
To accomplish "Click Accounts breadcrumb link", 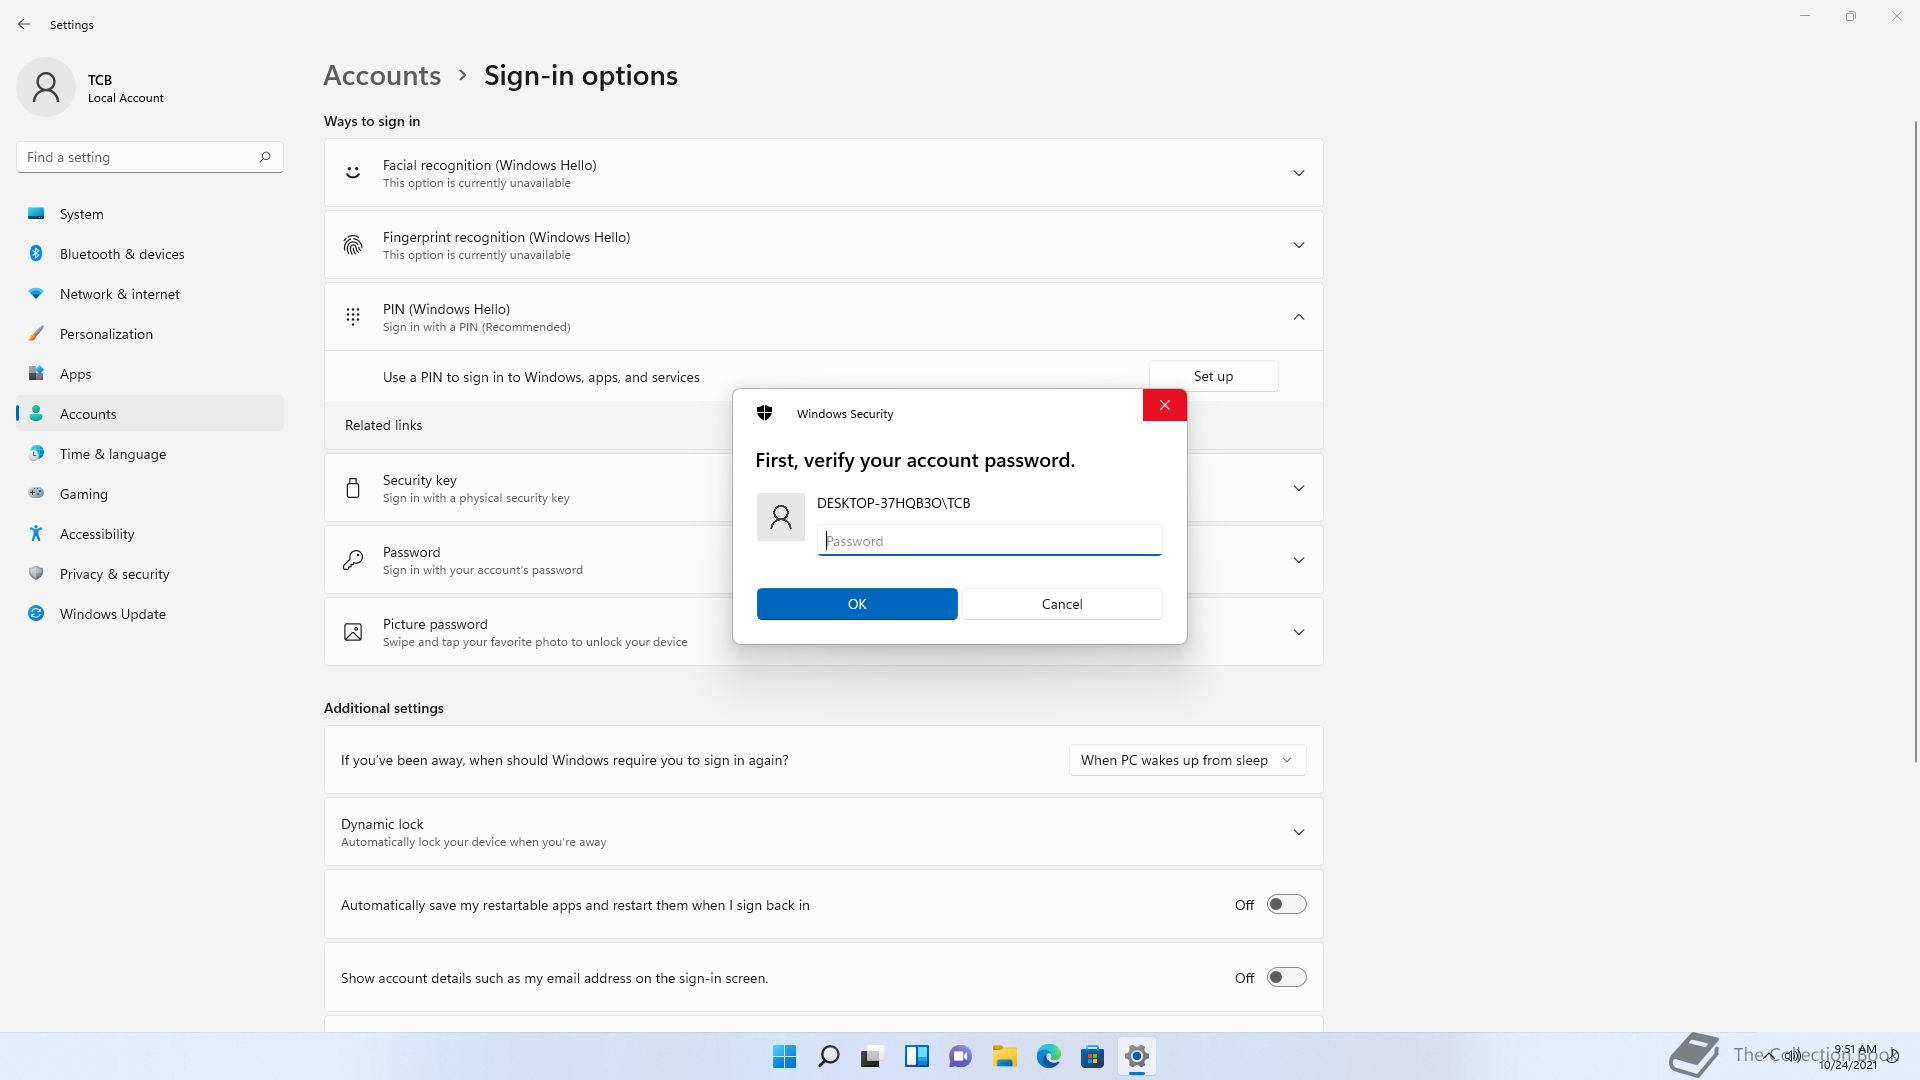I will (x=382, y=75).
